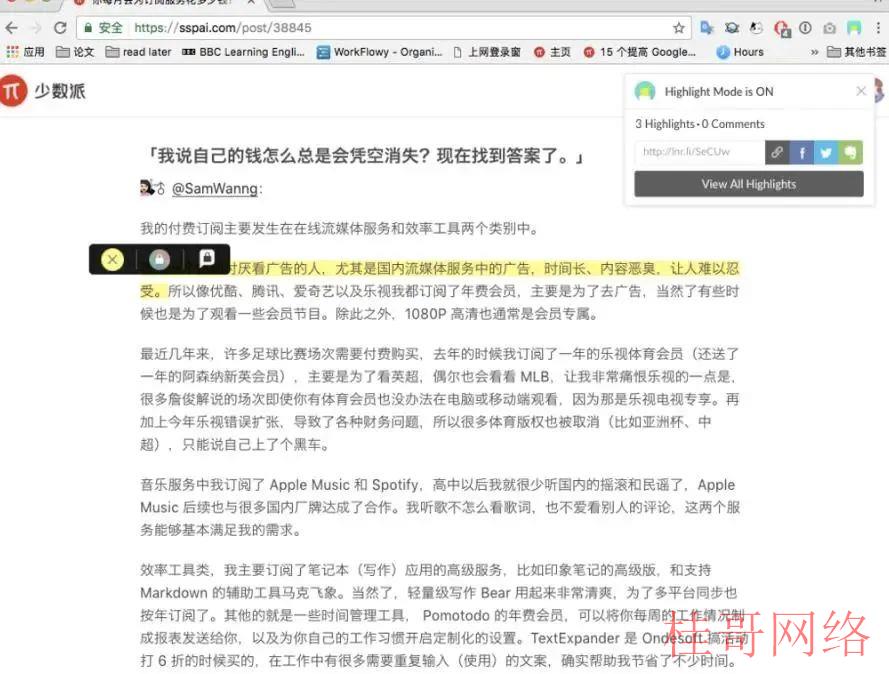Close the current browser tab
Image resolution: width=889 pixels, height=674 pixels.
(251, 2)
